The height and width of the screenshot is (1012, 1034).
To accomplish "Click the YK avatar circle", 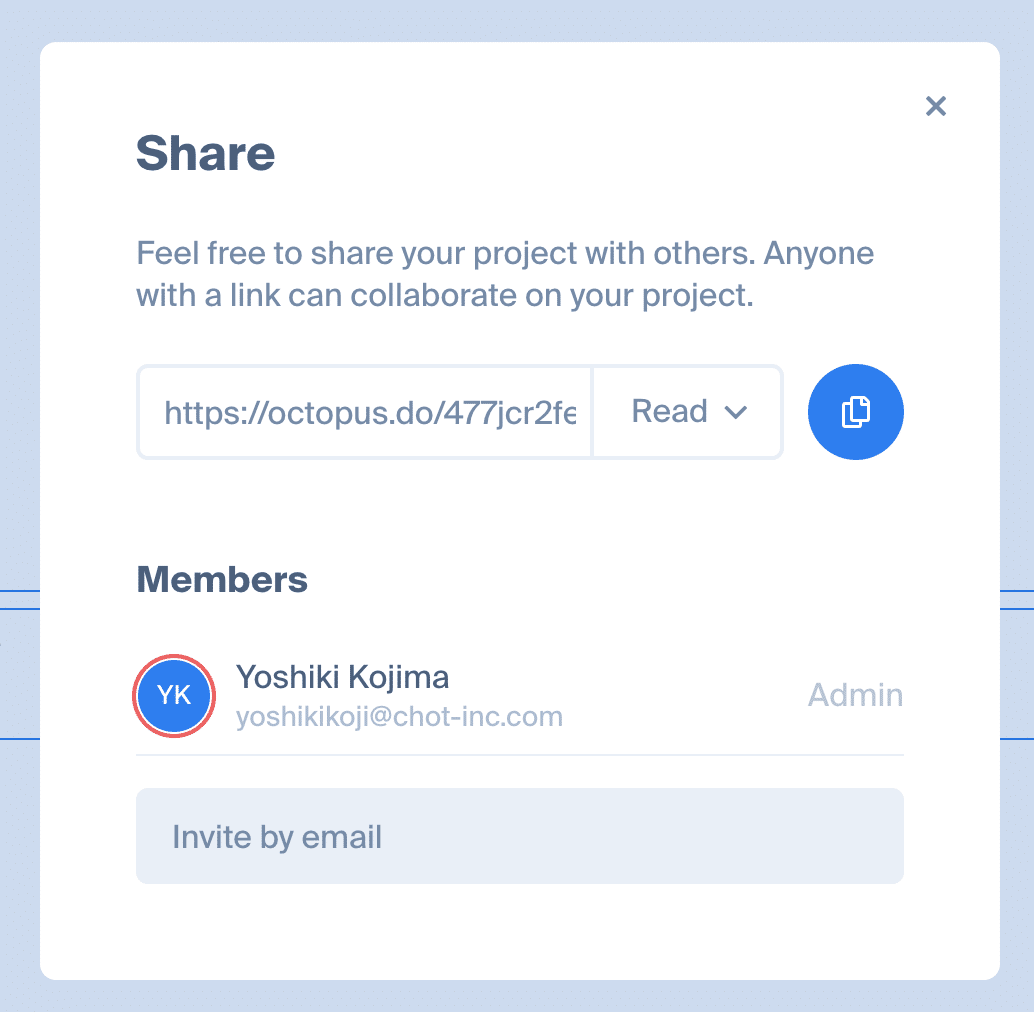I will coord(174,696).
